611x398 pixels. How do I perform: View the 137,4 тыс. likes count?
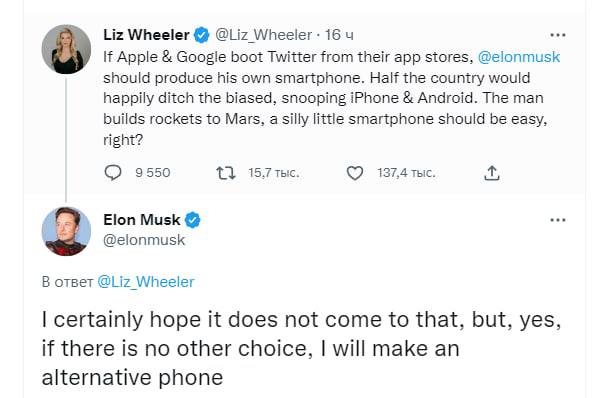tap(406, 173)
